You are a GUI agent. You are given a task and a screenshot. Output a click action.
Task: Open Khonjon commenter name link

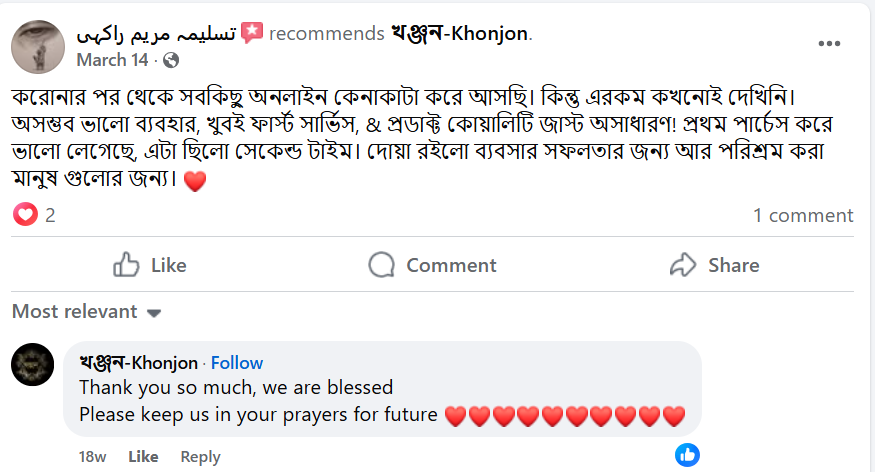point(139,362)
